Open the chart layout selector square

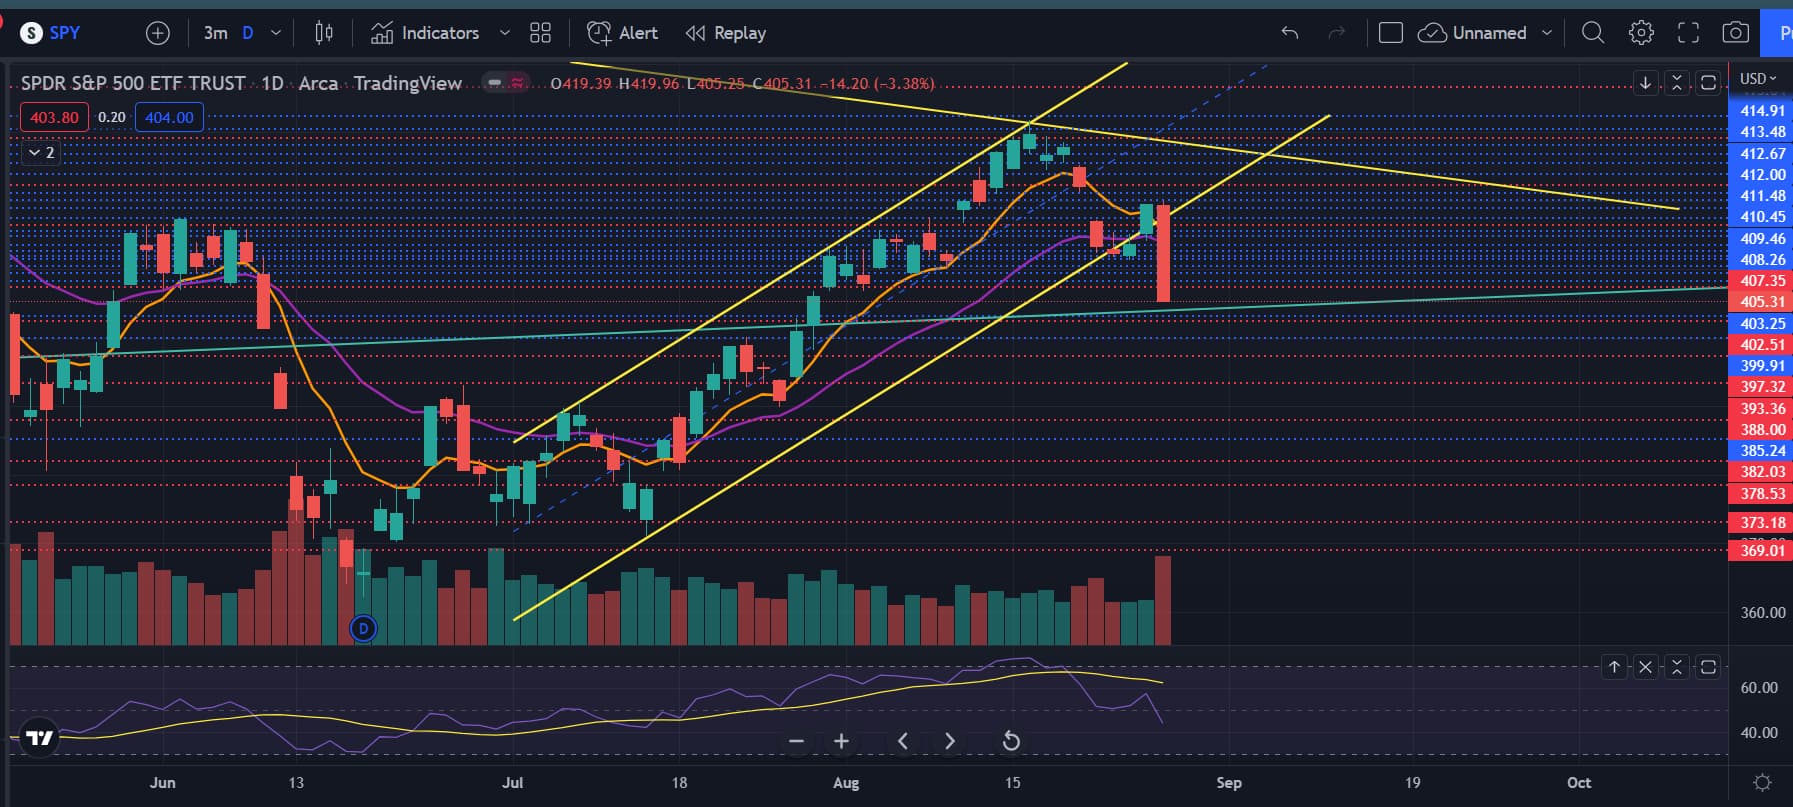[1390, 33]
